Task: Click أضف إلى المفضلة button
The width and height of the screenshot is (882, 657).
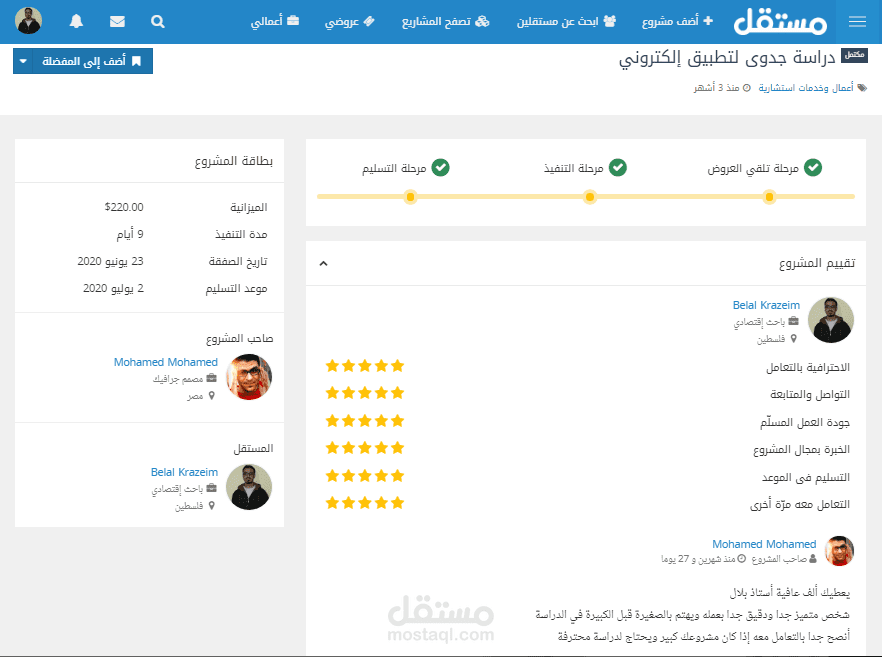Action: pyautogui.click(x=93, y=61)
